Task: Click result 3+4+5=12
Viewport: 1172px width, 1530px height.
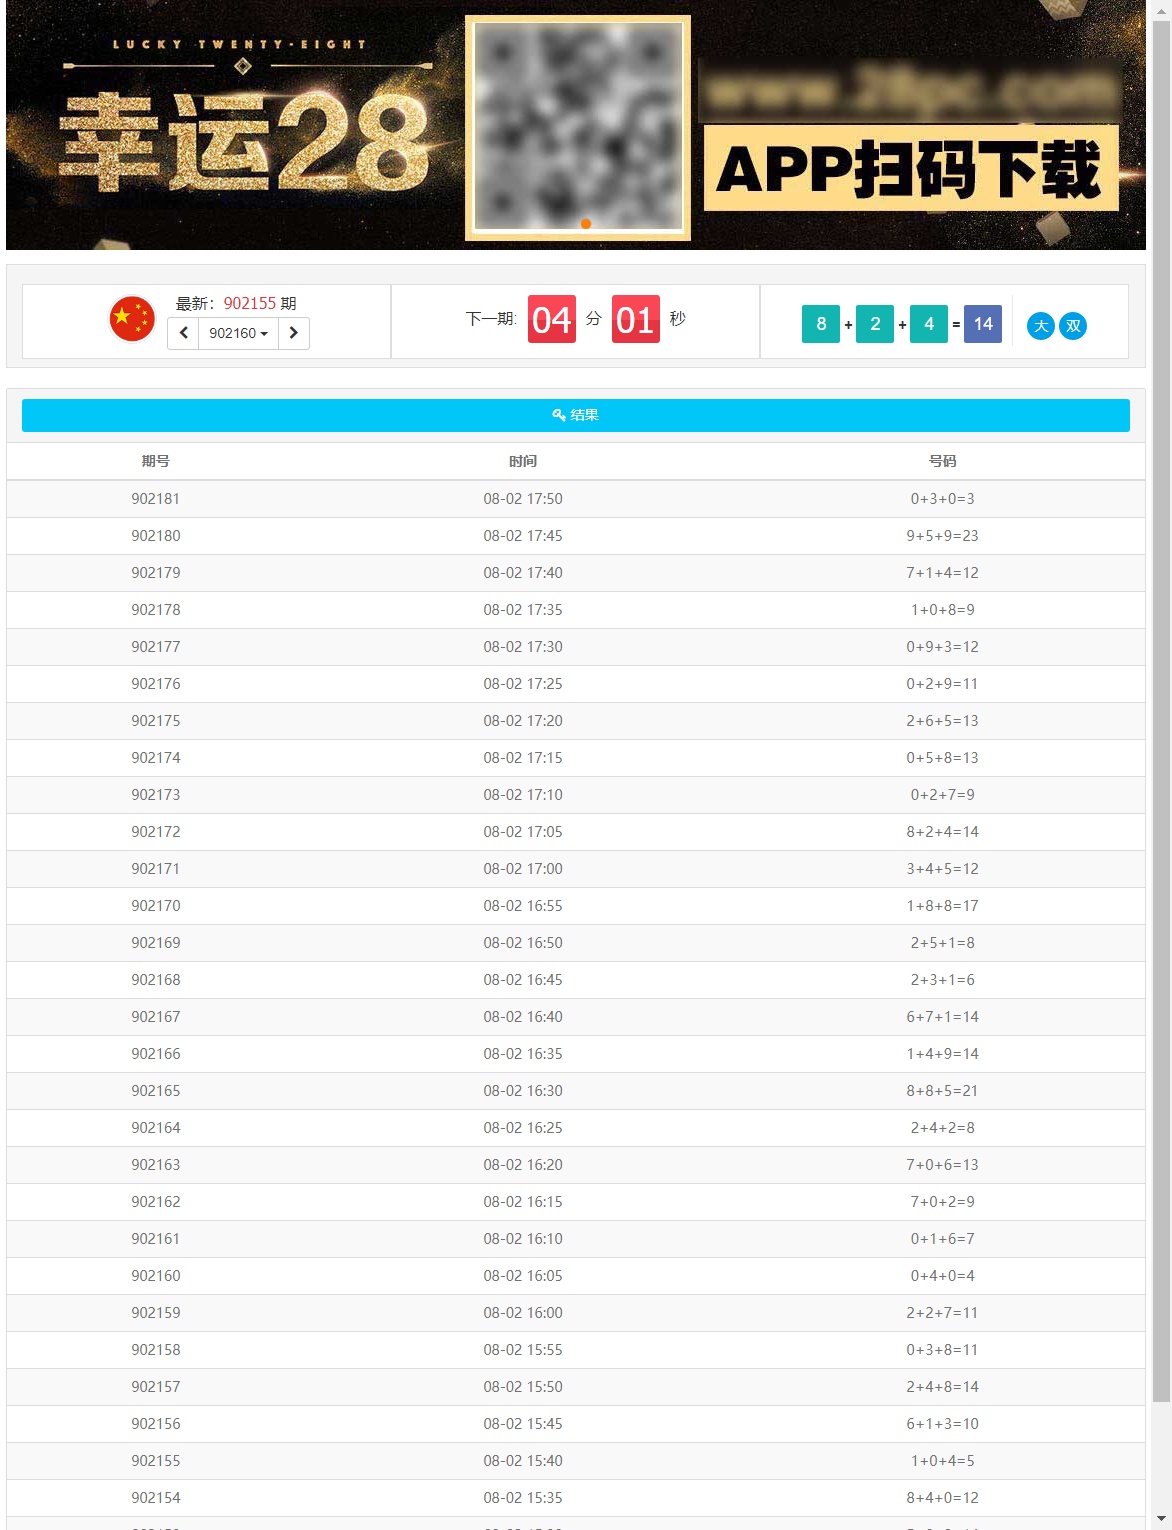Action: click(943, 869)
